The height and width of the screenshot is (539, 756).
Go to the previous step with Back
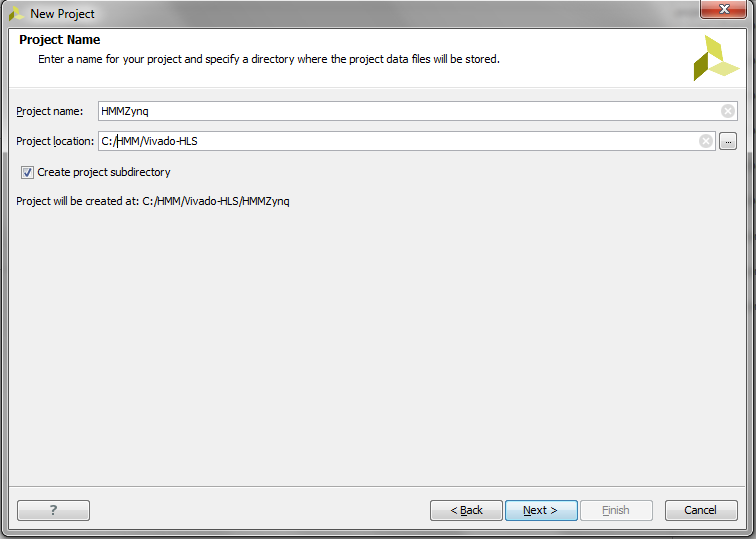466,510
